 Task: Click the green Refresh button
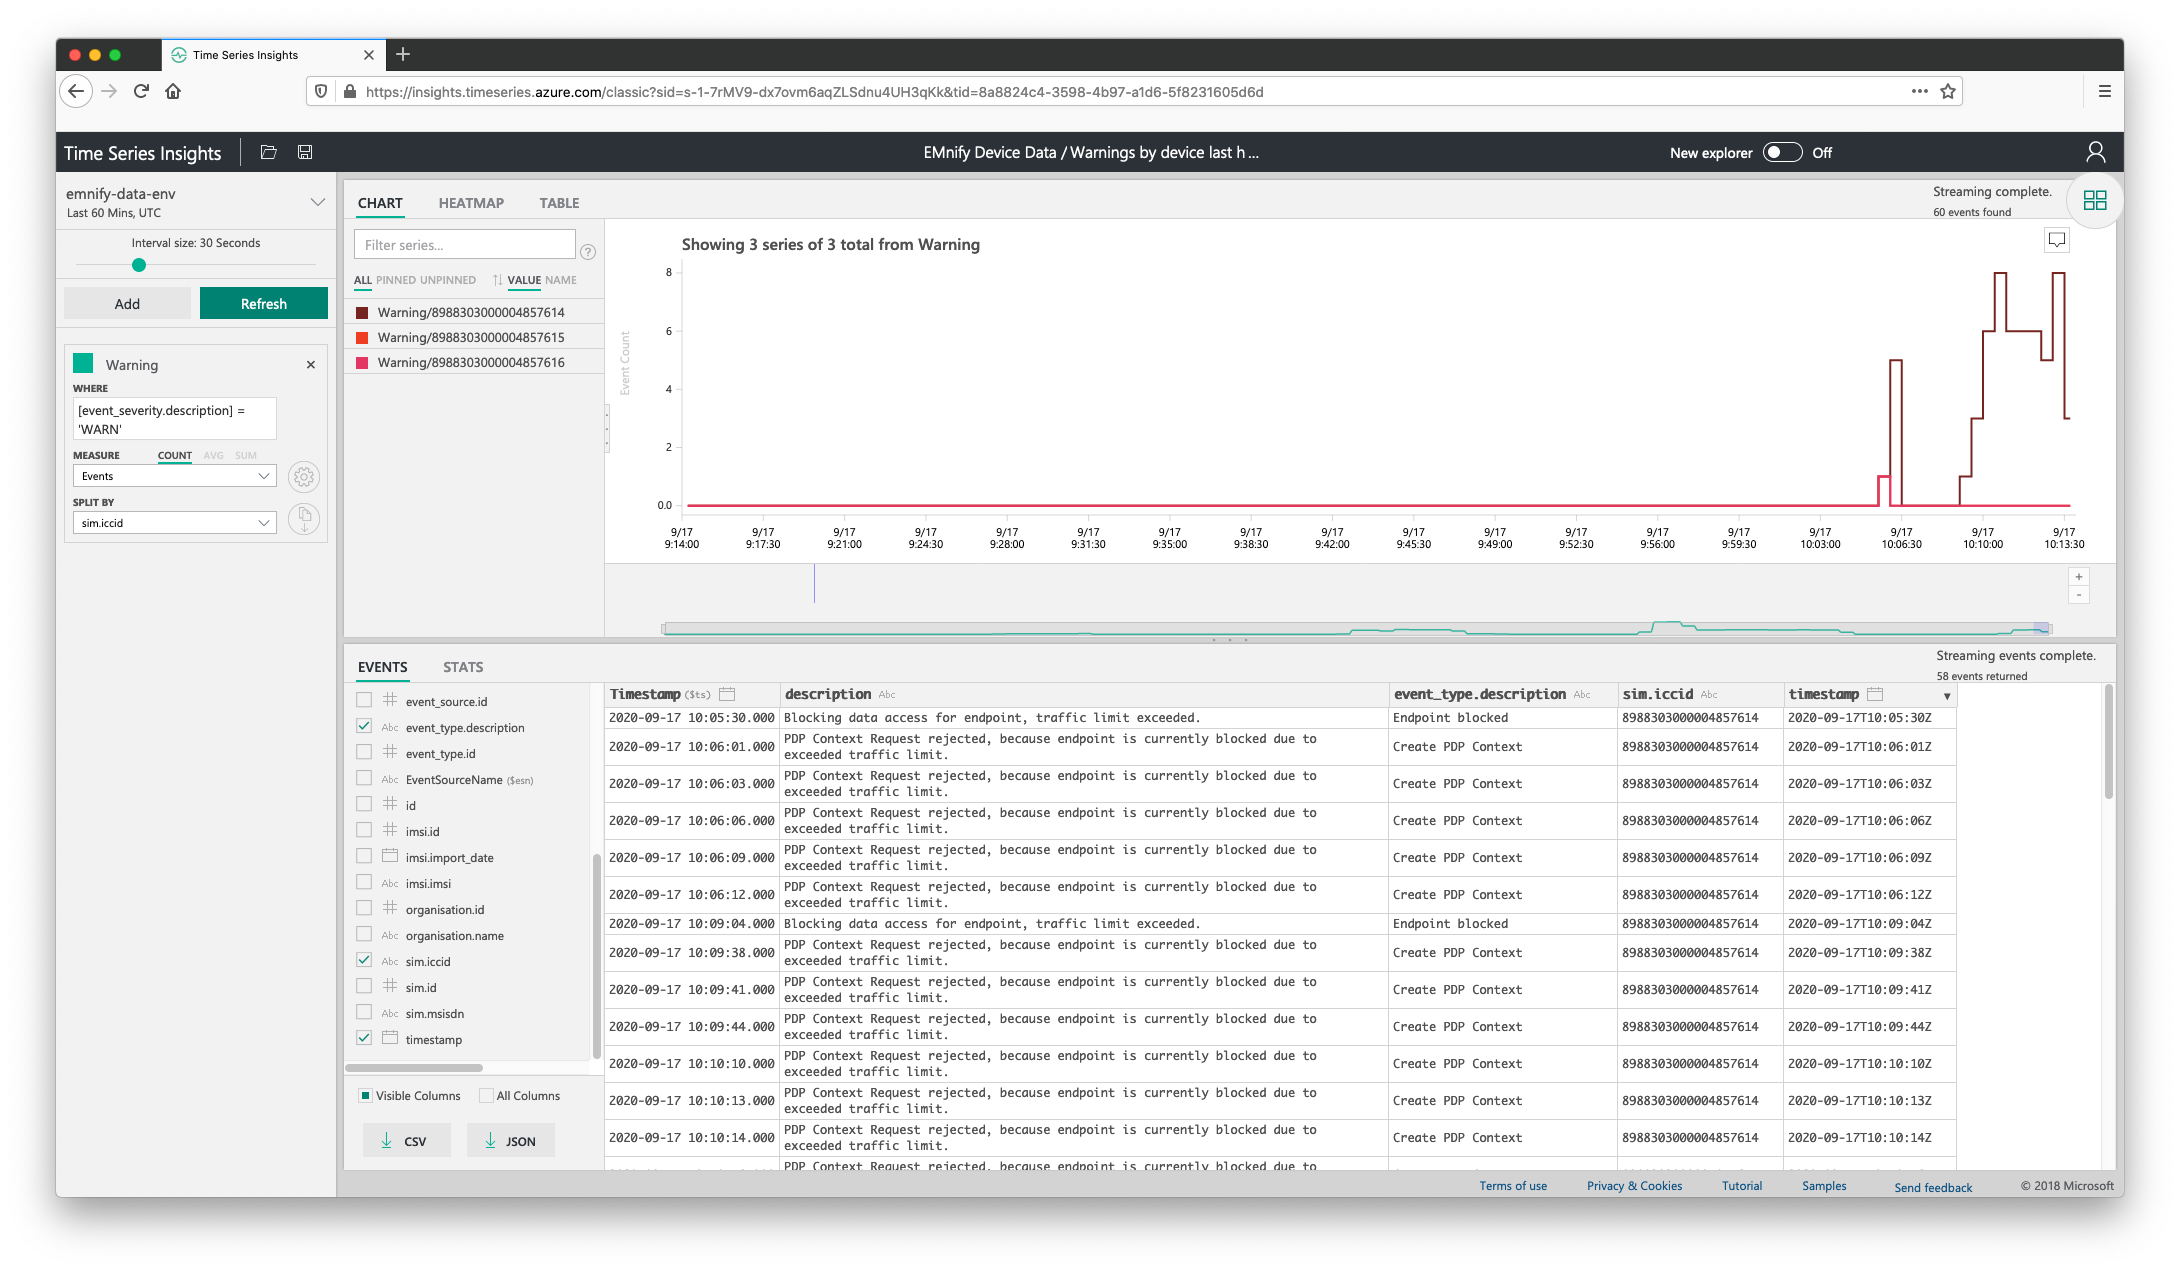(264, 304)
